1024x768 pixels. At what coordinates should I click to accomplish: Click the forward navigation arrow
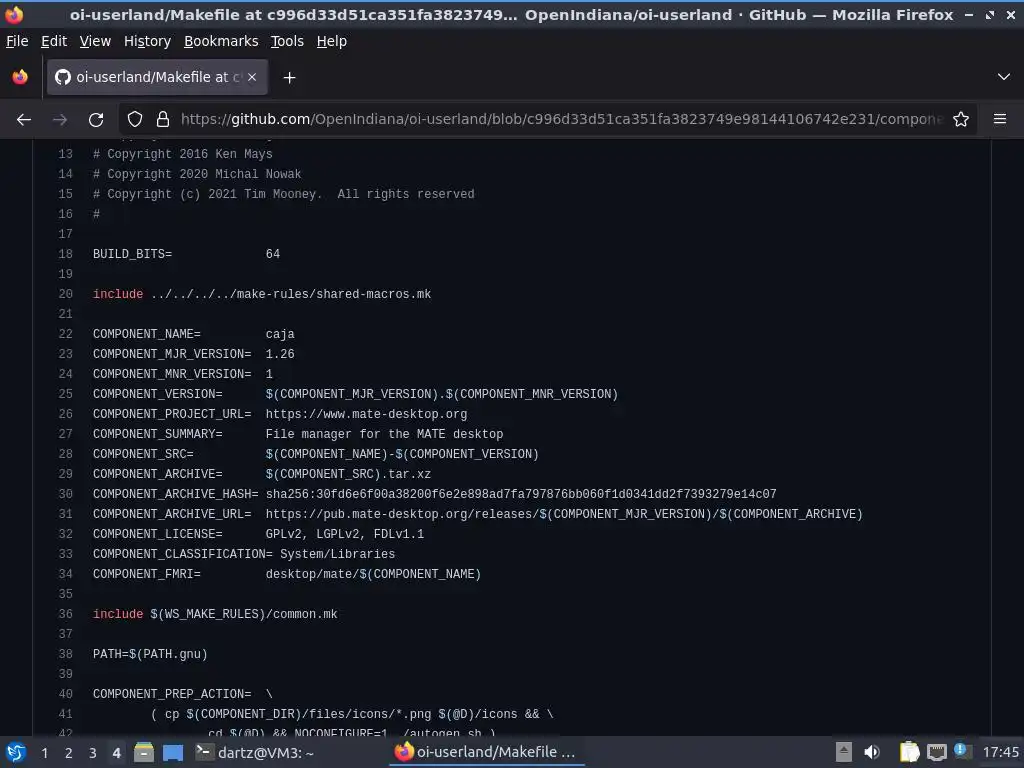pyautogui.click(x=60, y=120)
